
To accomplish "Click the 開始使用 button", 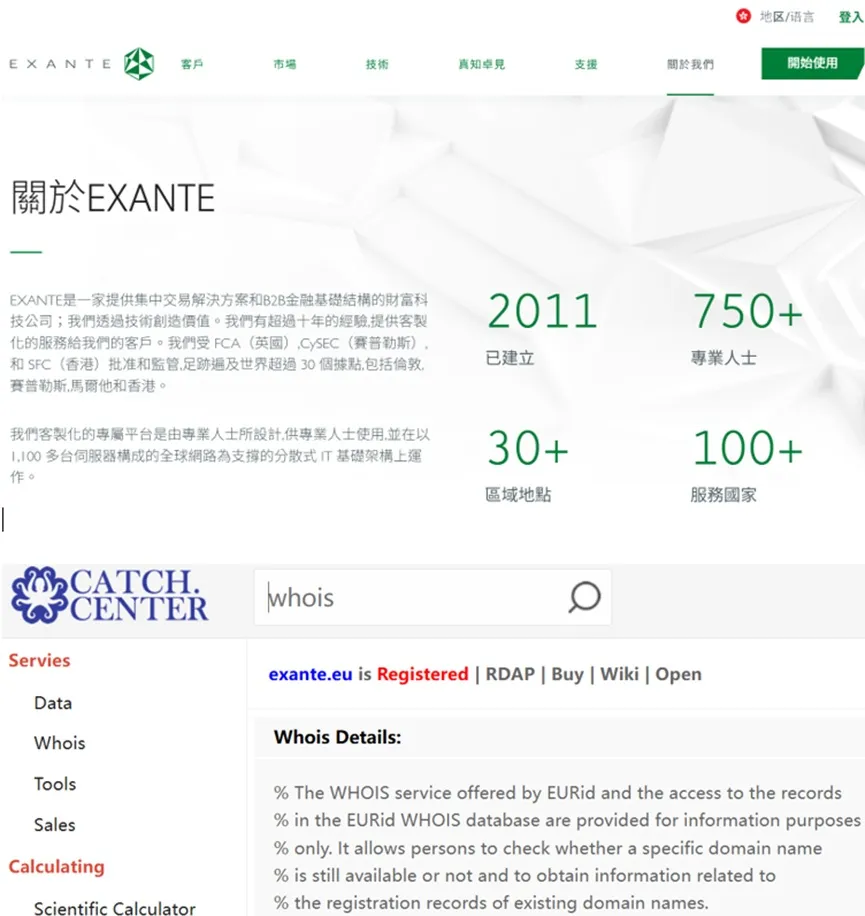I will [812, 63].
